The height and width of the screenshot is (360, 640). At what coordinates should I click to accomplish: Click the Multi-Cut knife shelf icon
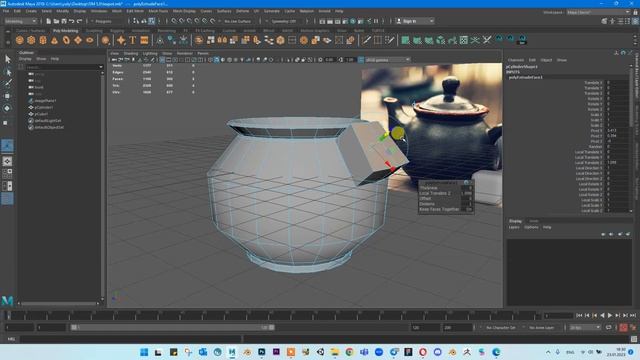367,40
